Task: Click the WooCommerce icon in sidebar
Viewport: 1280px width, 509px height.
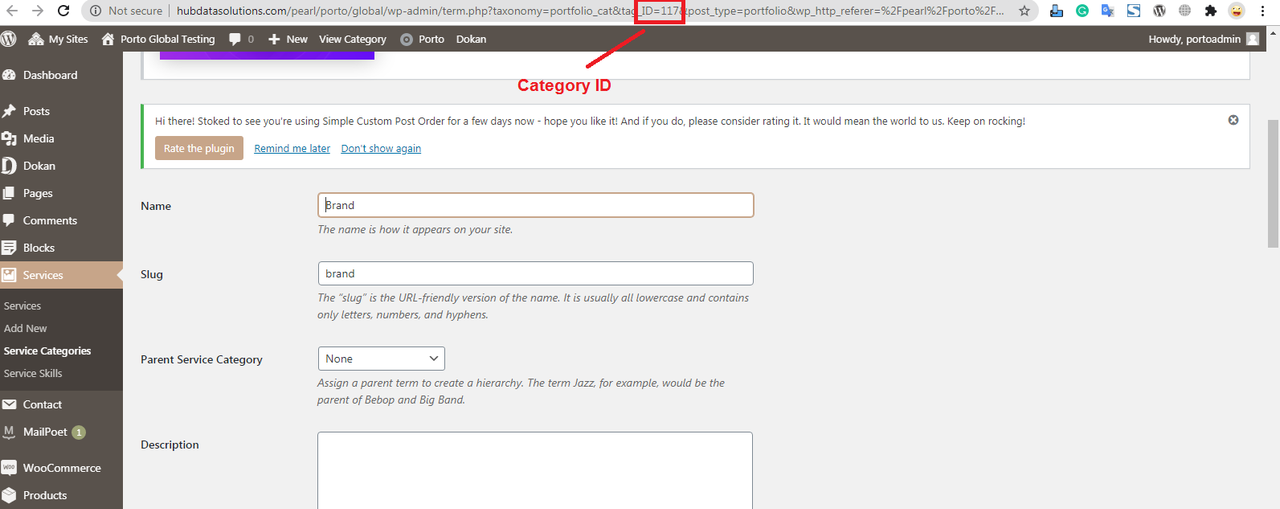Action: (x=9, y=468)
